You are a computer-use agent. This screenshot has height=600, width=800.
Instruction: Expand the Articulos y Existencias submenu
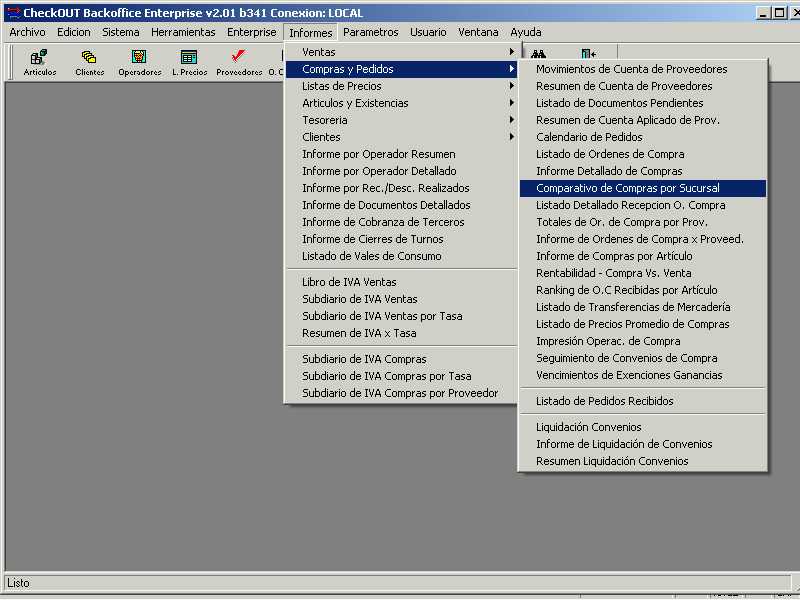coord(402,103)
